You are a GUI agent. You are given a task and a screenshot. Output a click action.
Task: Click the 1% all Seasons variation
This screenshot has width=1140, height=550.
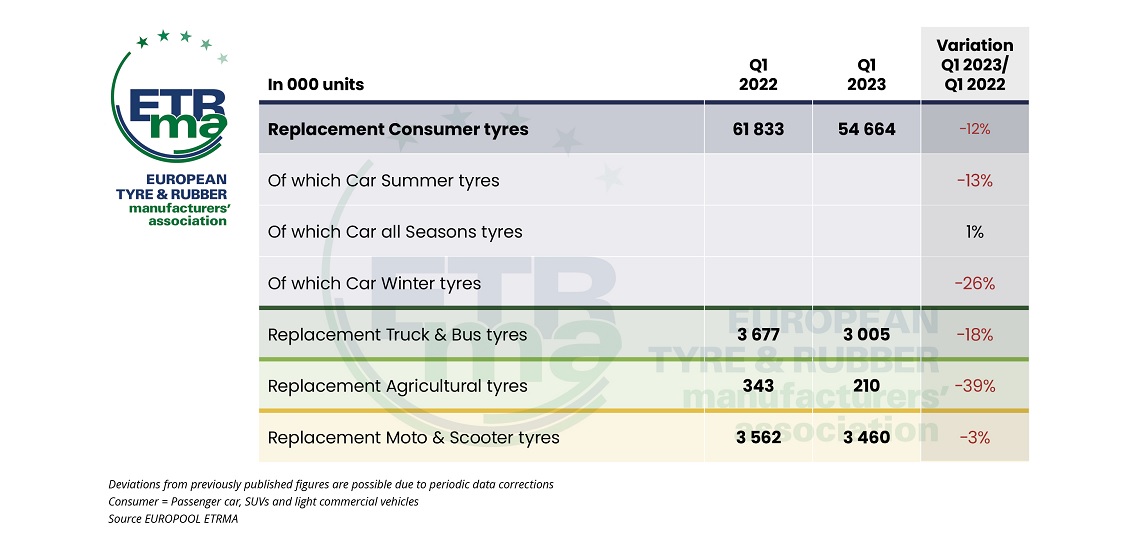pos(974,232)
